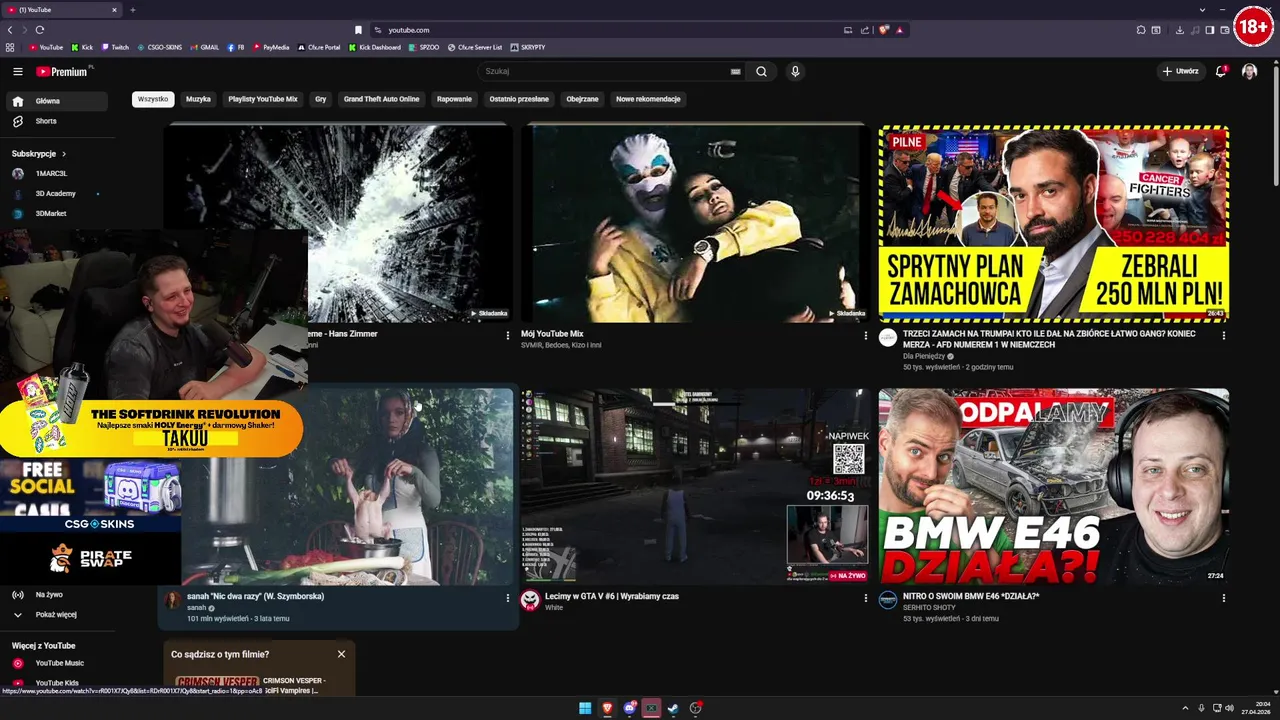Screen dimensions: 1280x720
Task: Visit the SERHITO SHOTY channel name link
Action: [929, 608]
